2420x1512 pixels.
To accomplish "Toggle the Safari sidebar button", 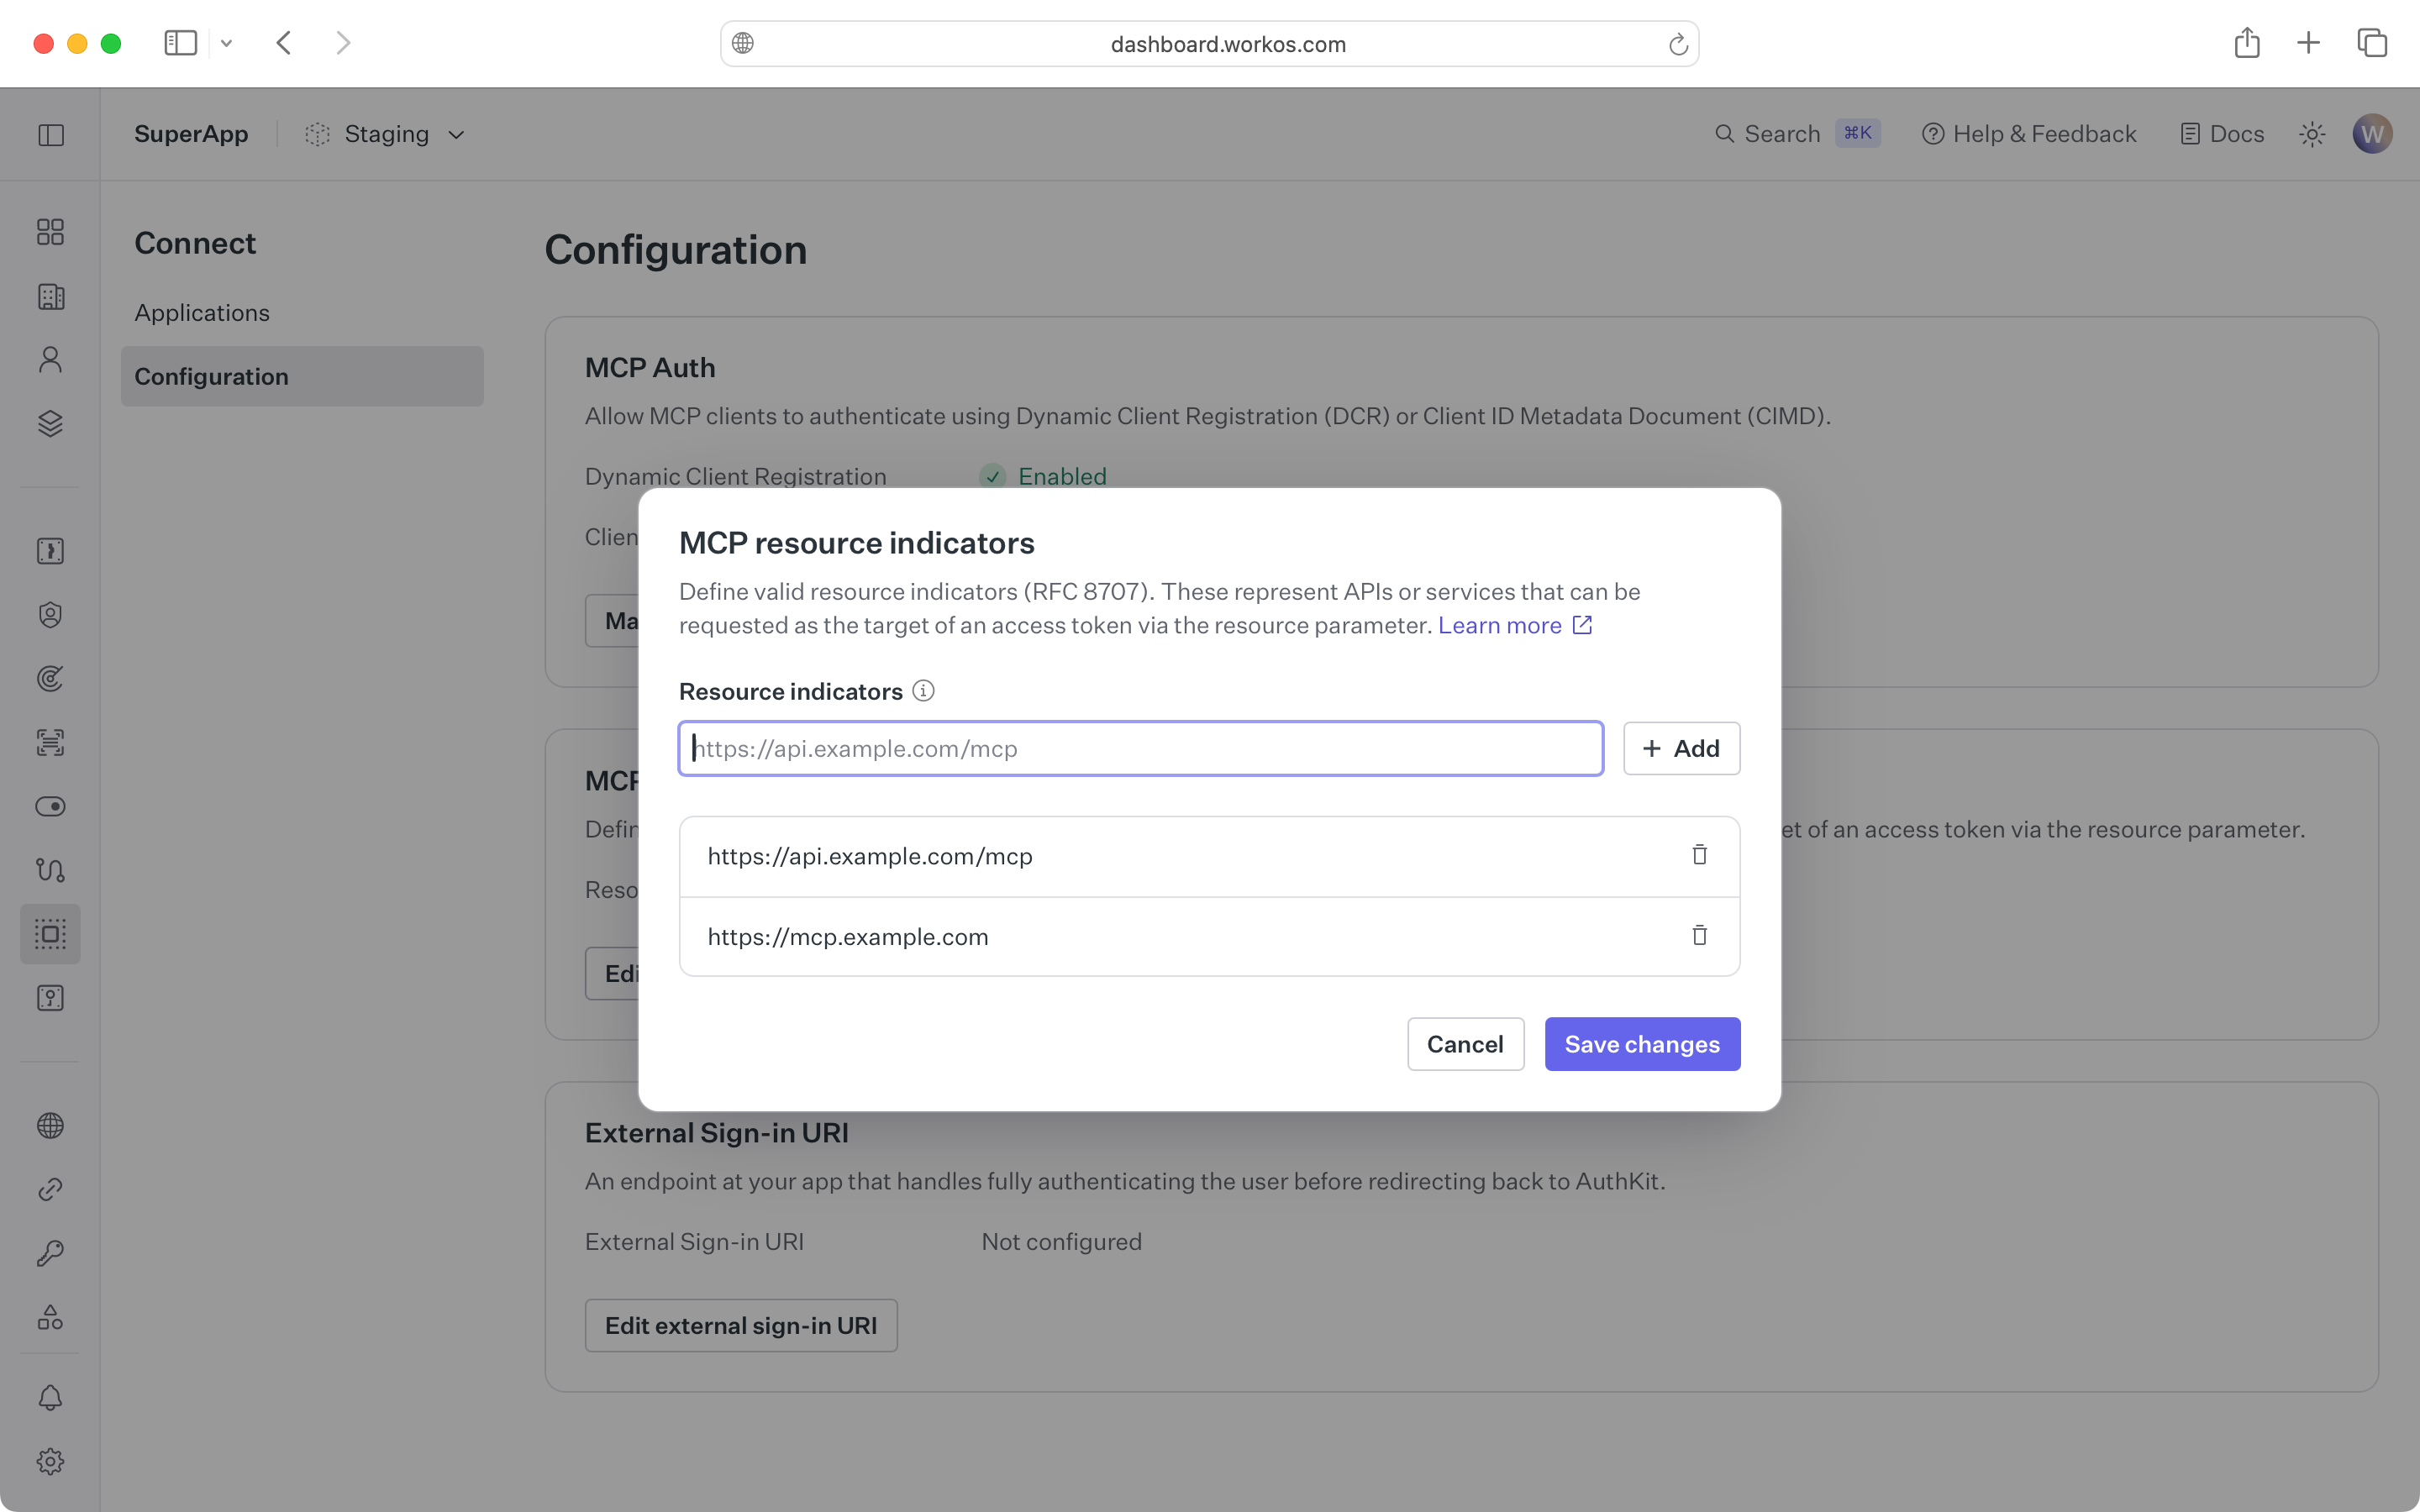I will point(181,43).
